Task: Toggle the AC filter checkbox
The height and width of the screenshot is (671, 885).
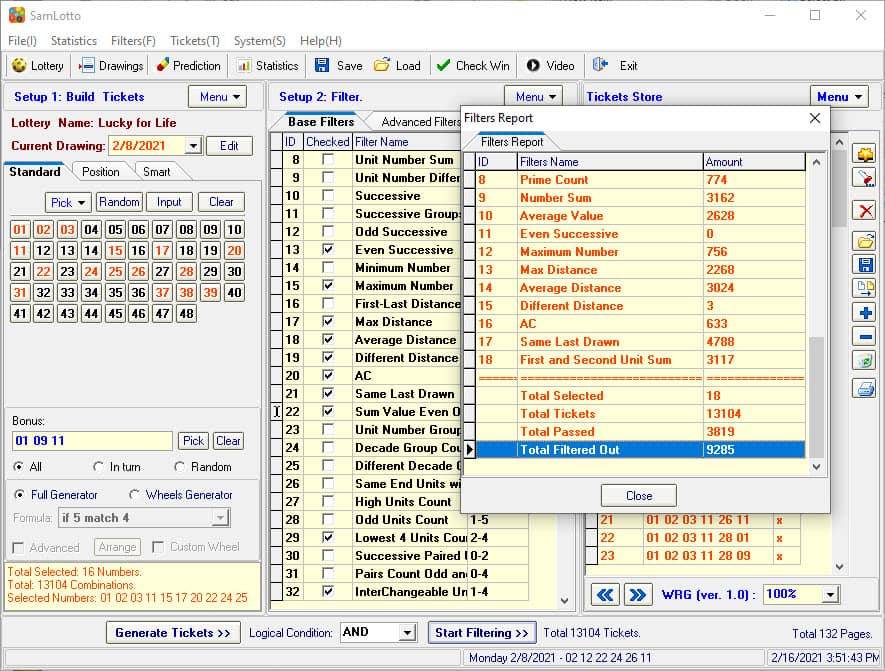Action: (x=328, y=375)
